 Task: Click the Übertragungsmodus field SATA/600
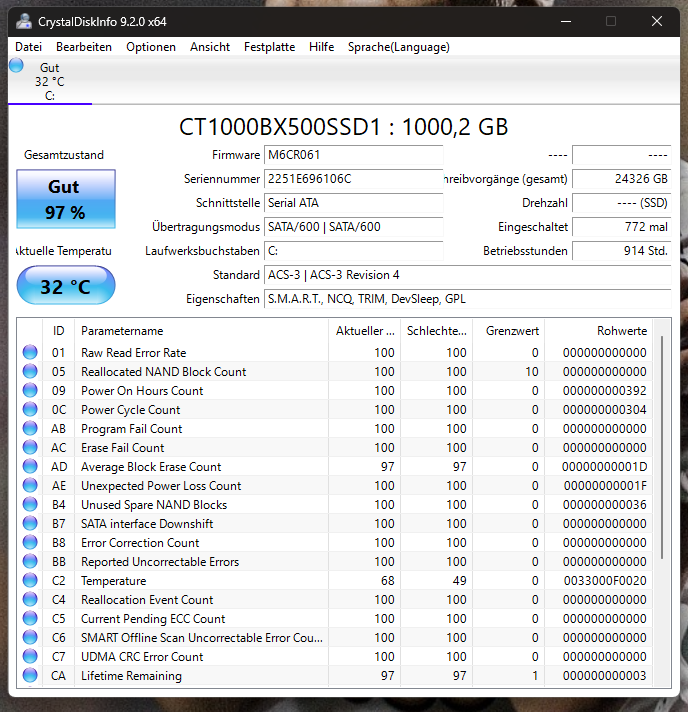[353, 227]
